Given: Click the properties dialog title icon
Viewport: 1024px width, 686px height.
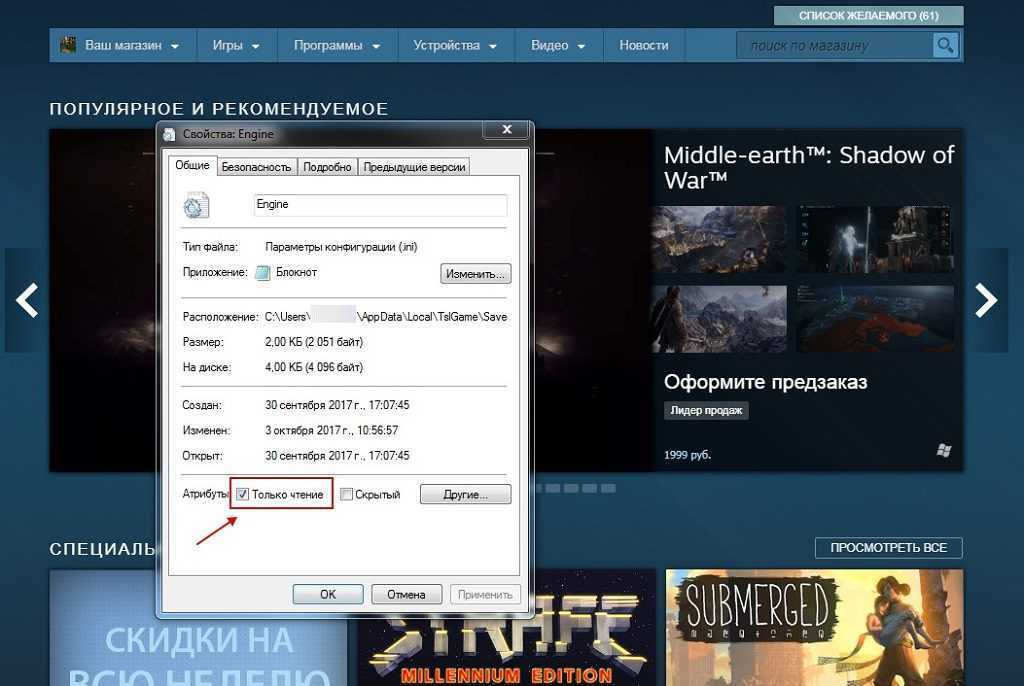Looking at the screenshot, I should click(169, 134).
